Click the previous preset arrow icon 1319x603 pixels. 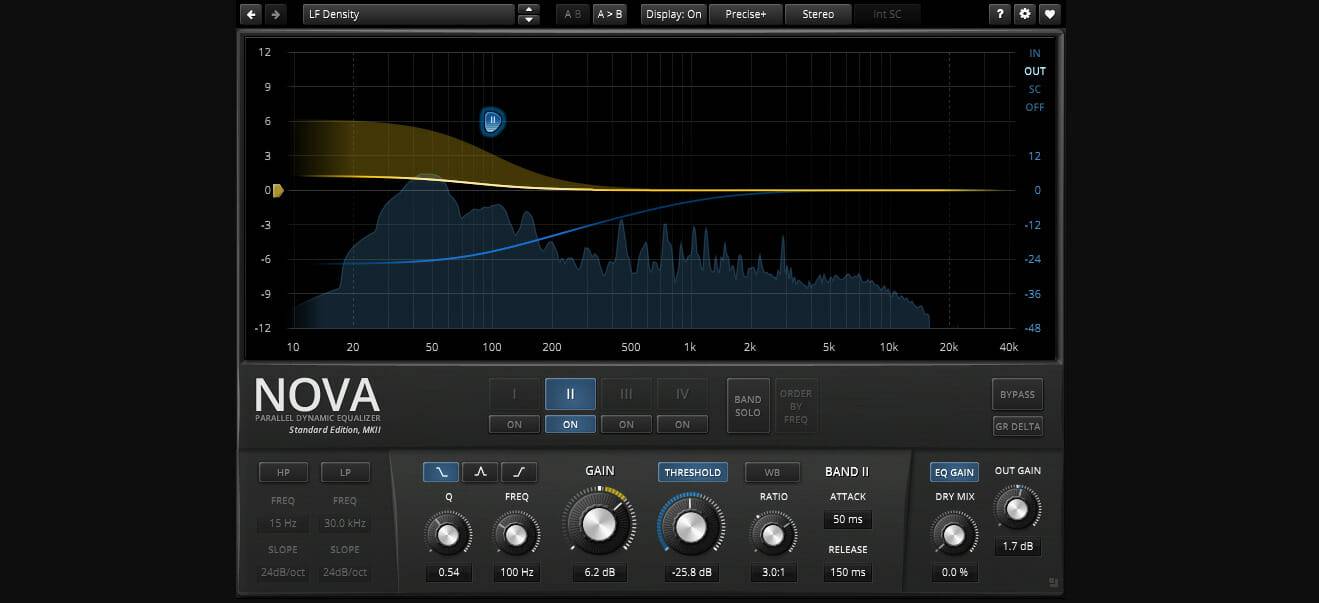(251, 14)
